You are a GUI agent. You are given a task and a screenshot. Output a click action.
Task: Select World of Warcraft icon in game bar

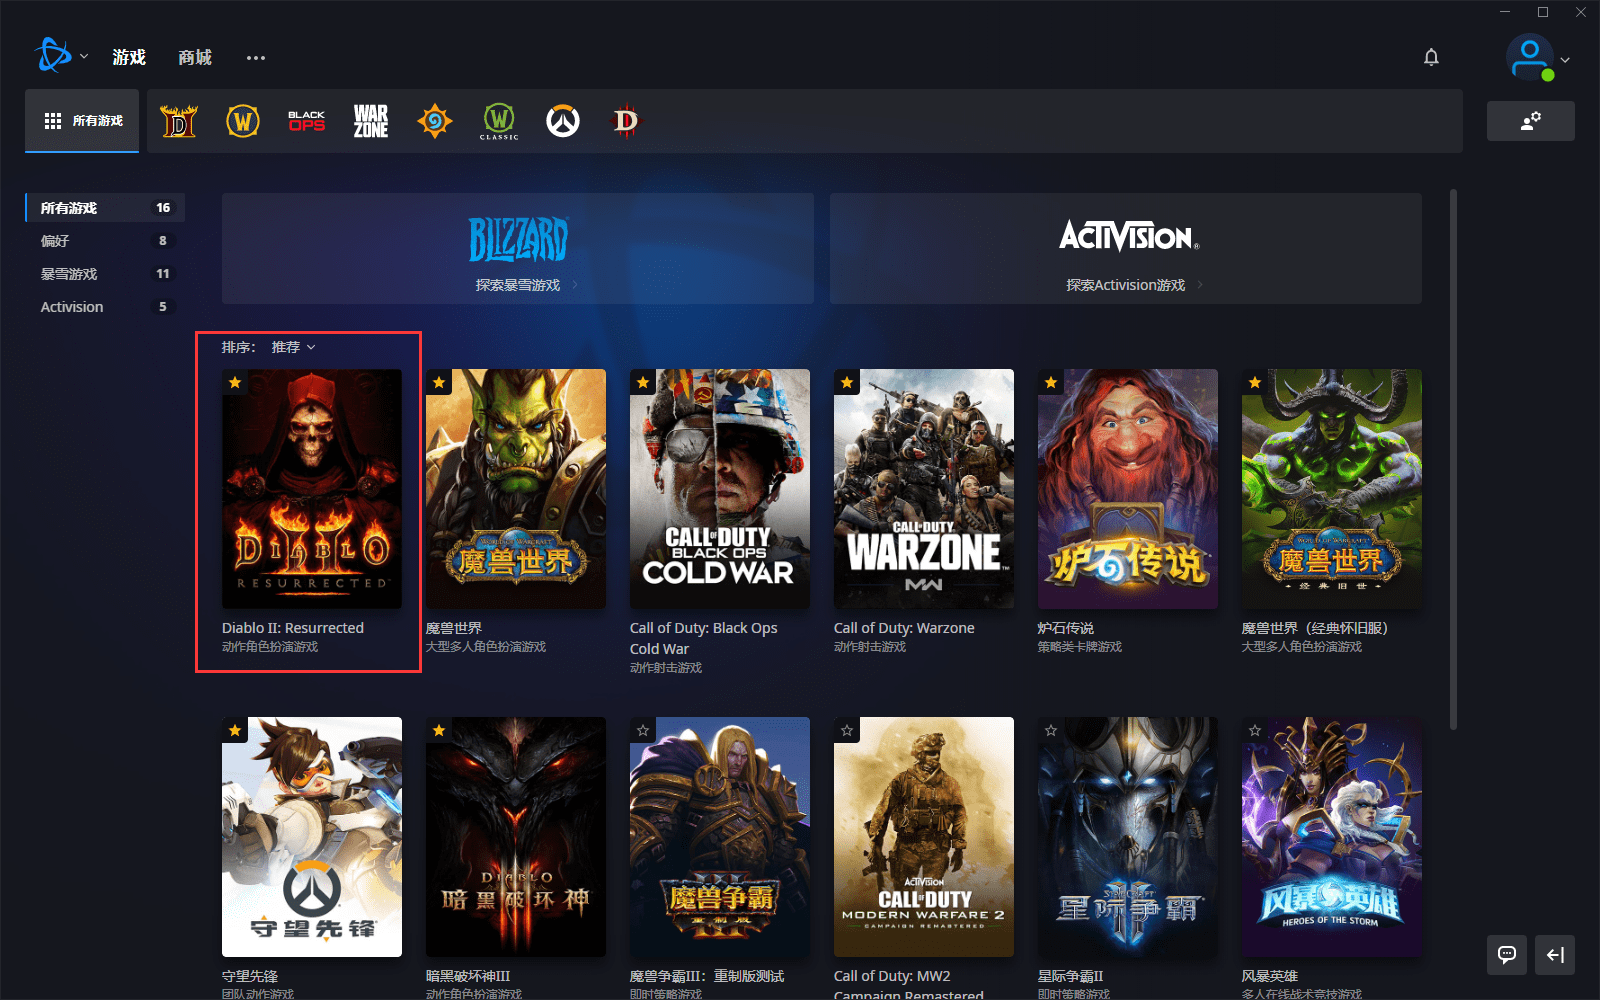click(243, 121)
